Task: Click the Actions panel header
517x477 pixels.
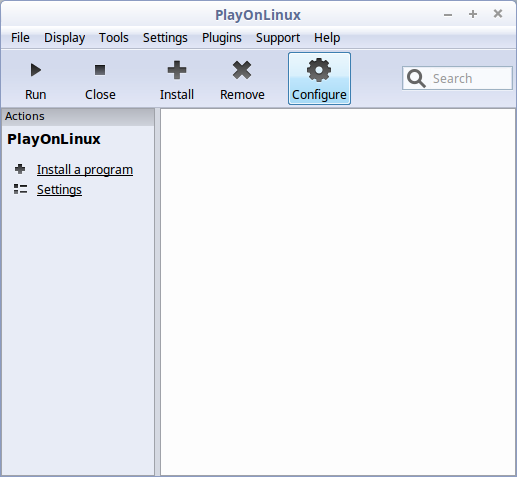Action: click(78, 116)
